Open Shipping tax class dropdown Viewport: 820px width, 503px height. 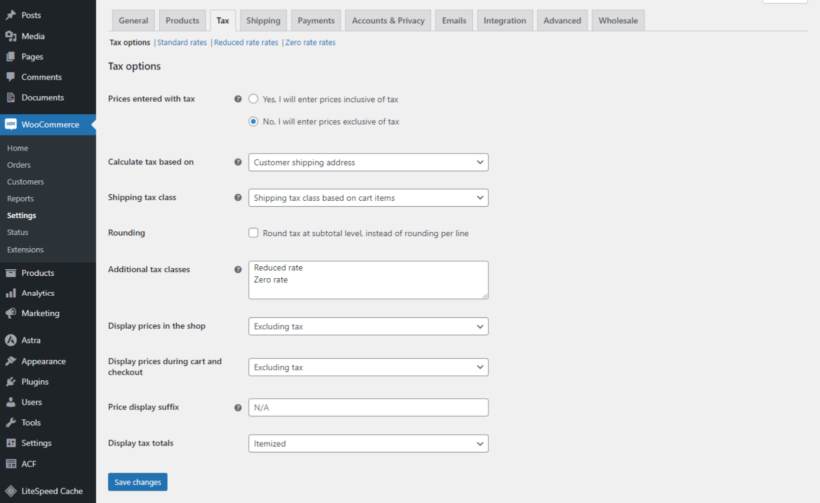(368, 198)
